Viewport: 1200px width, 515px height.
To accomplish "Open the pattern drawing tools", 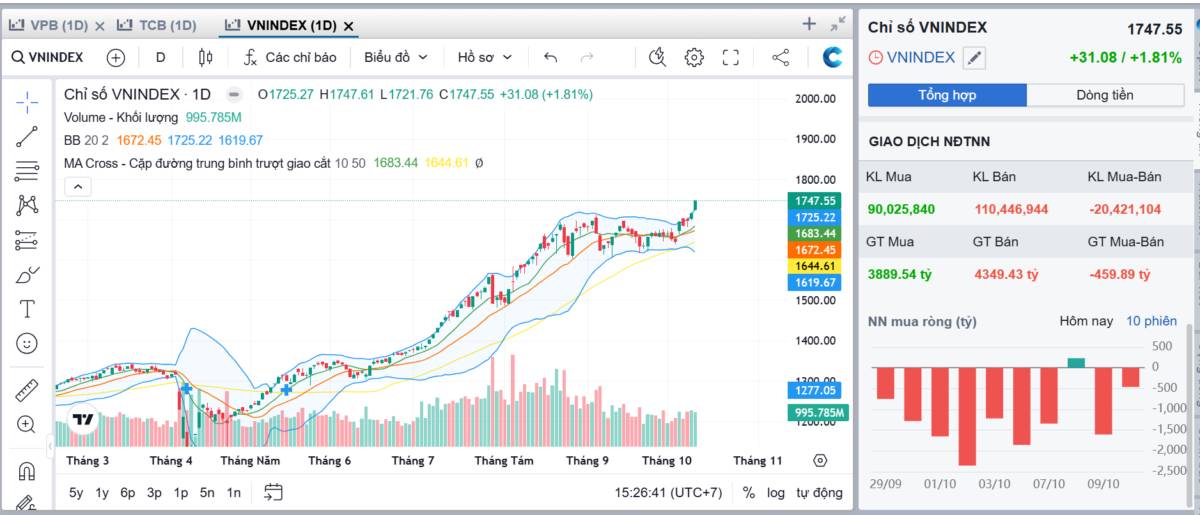I will pyautogui.click(x=27, y=205).
